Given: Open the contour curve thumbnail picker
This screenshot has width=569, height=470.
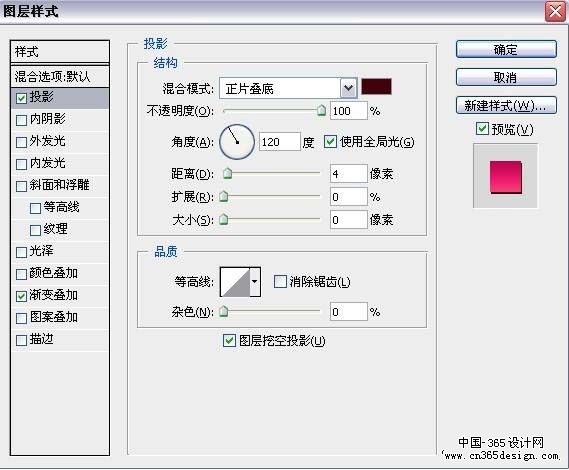Looking at the screenshot, I should point(235,282).
